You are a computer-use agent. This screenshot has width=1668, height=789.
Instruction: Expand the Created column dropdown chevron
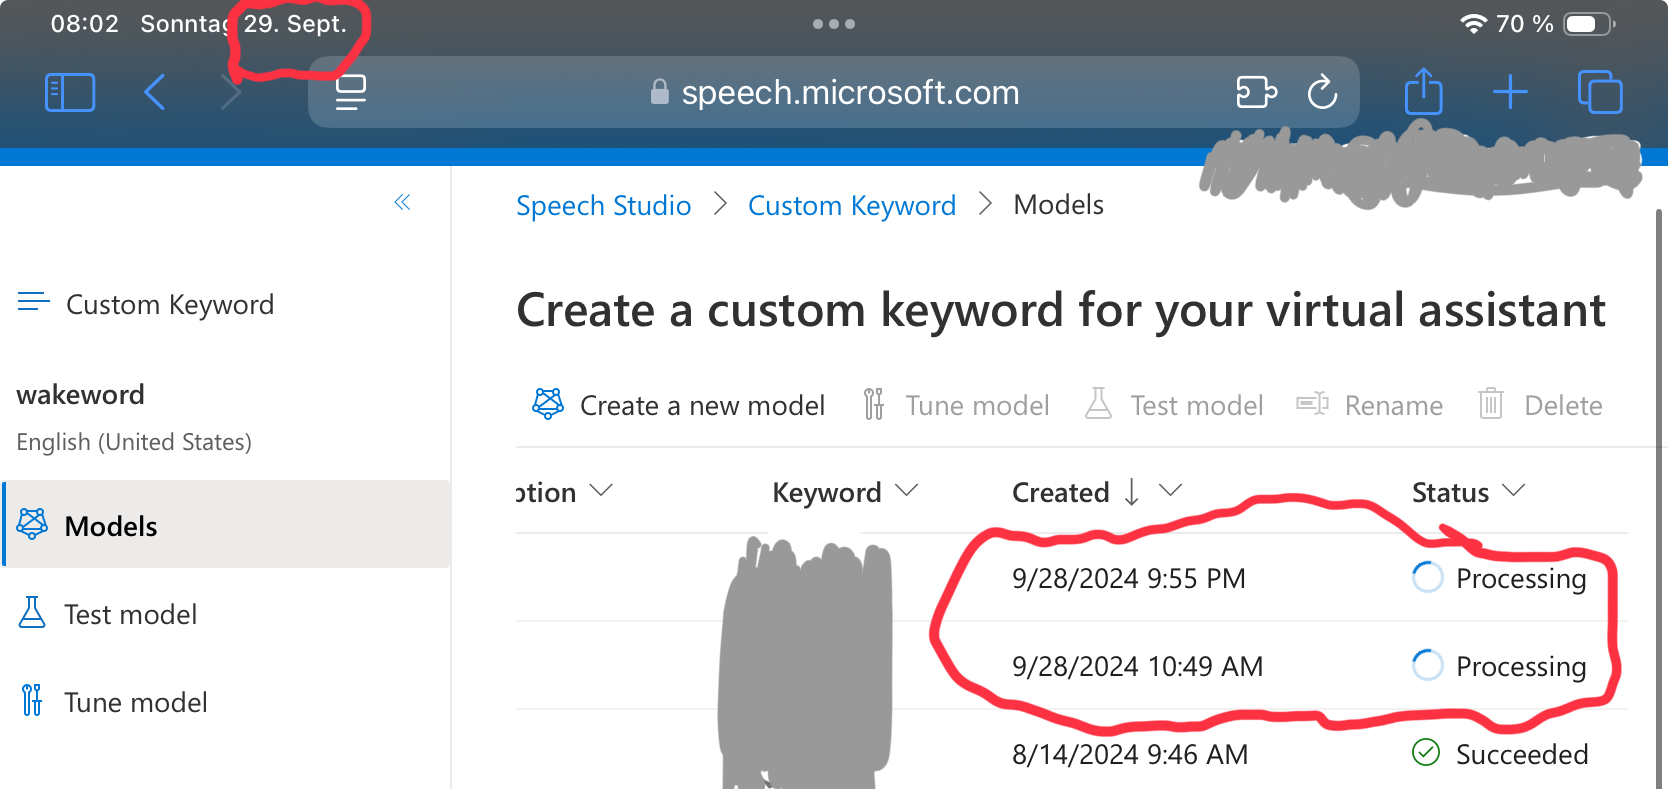point(1170,491)
